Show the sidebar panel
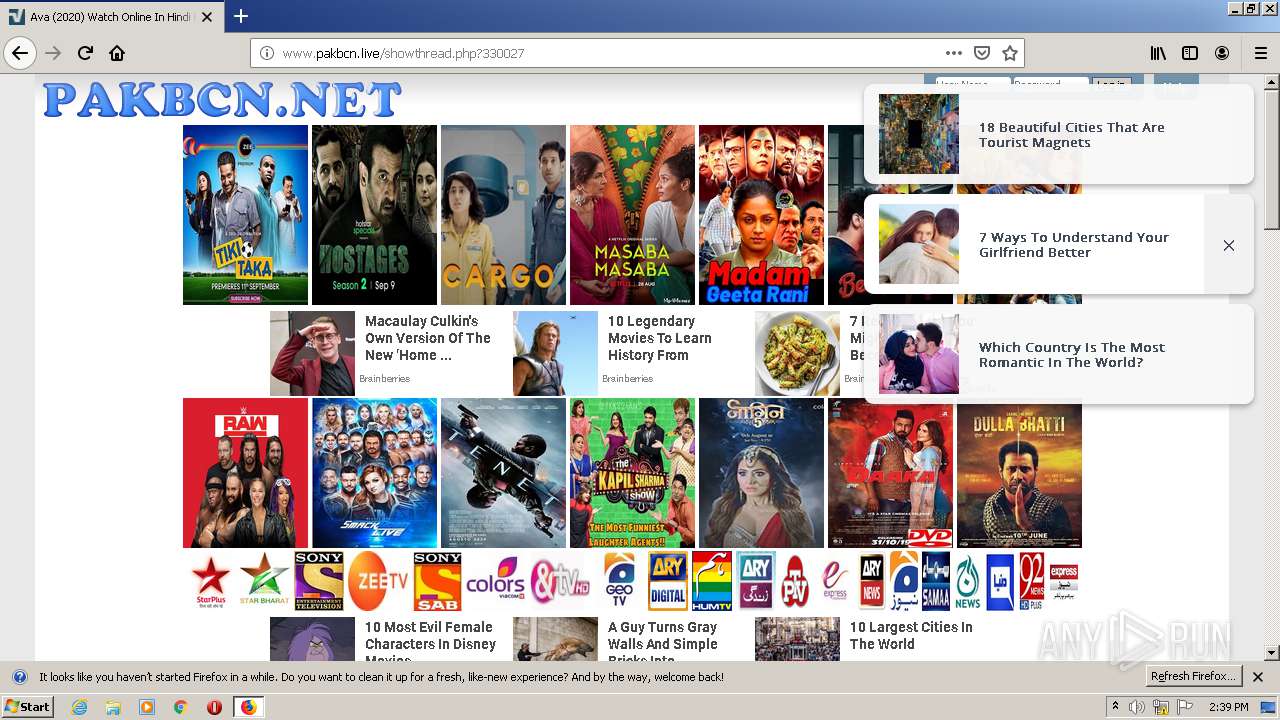Screen dimensions: 1280x720 (x=1190, y=53)
